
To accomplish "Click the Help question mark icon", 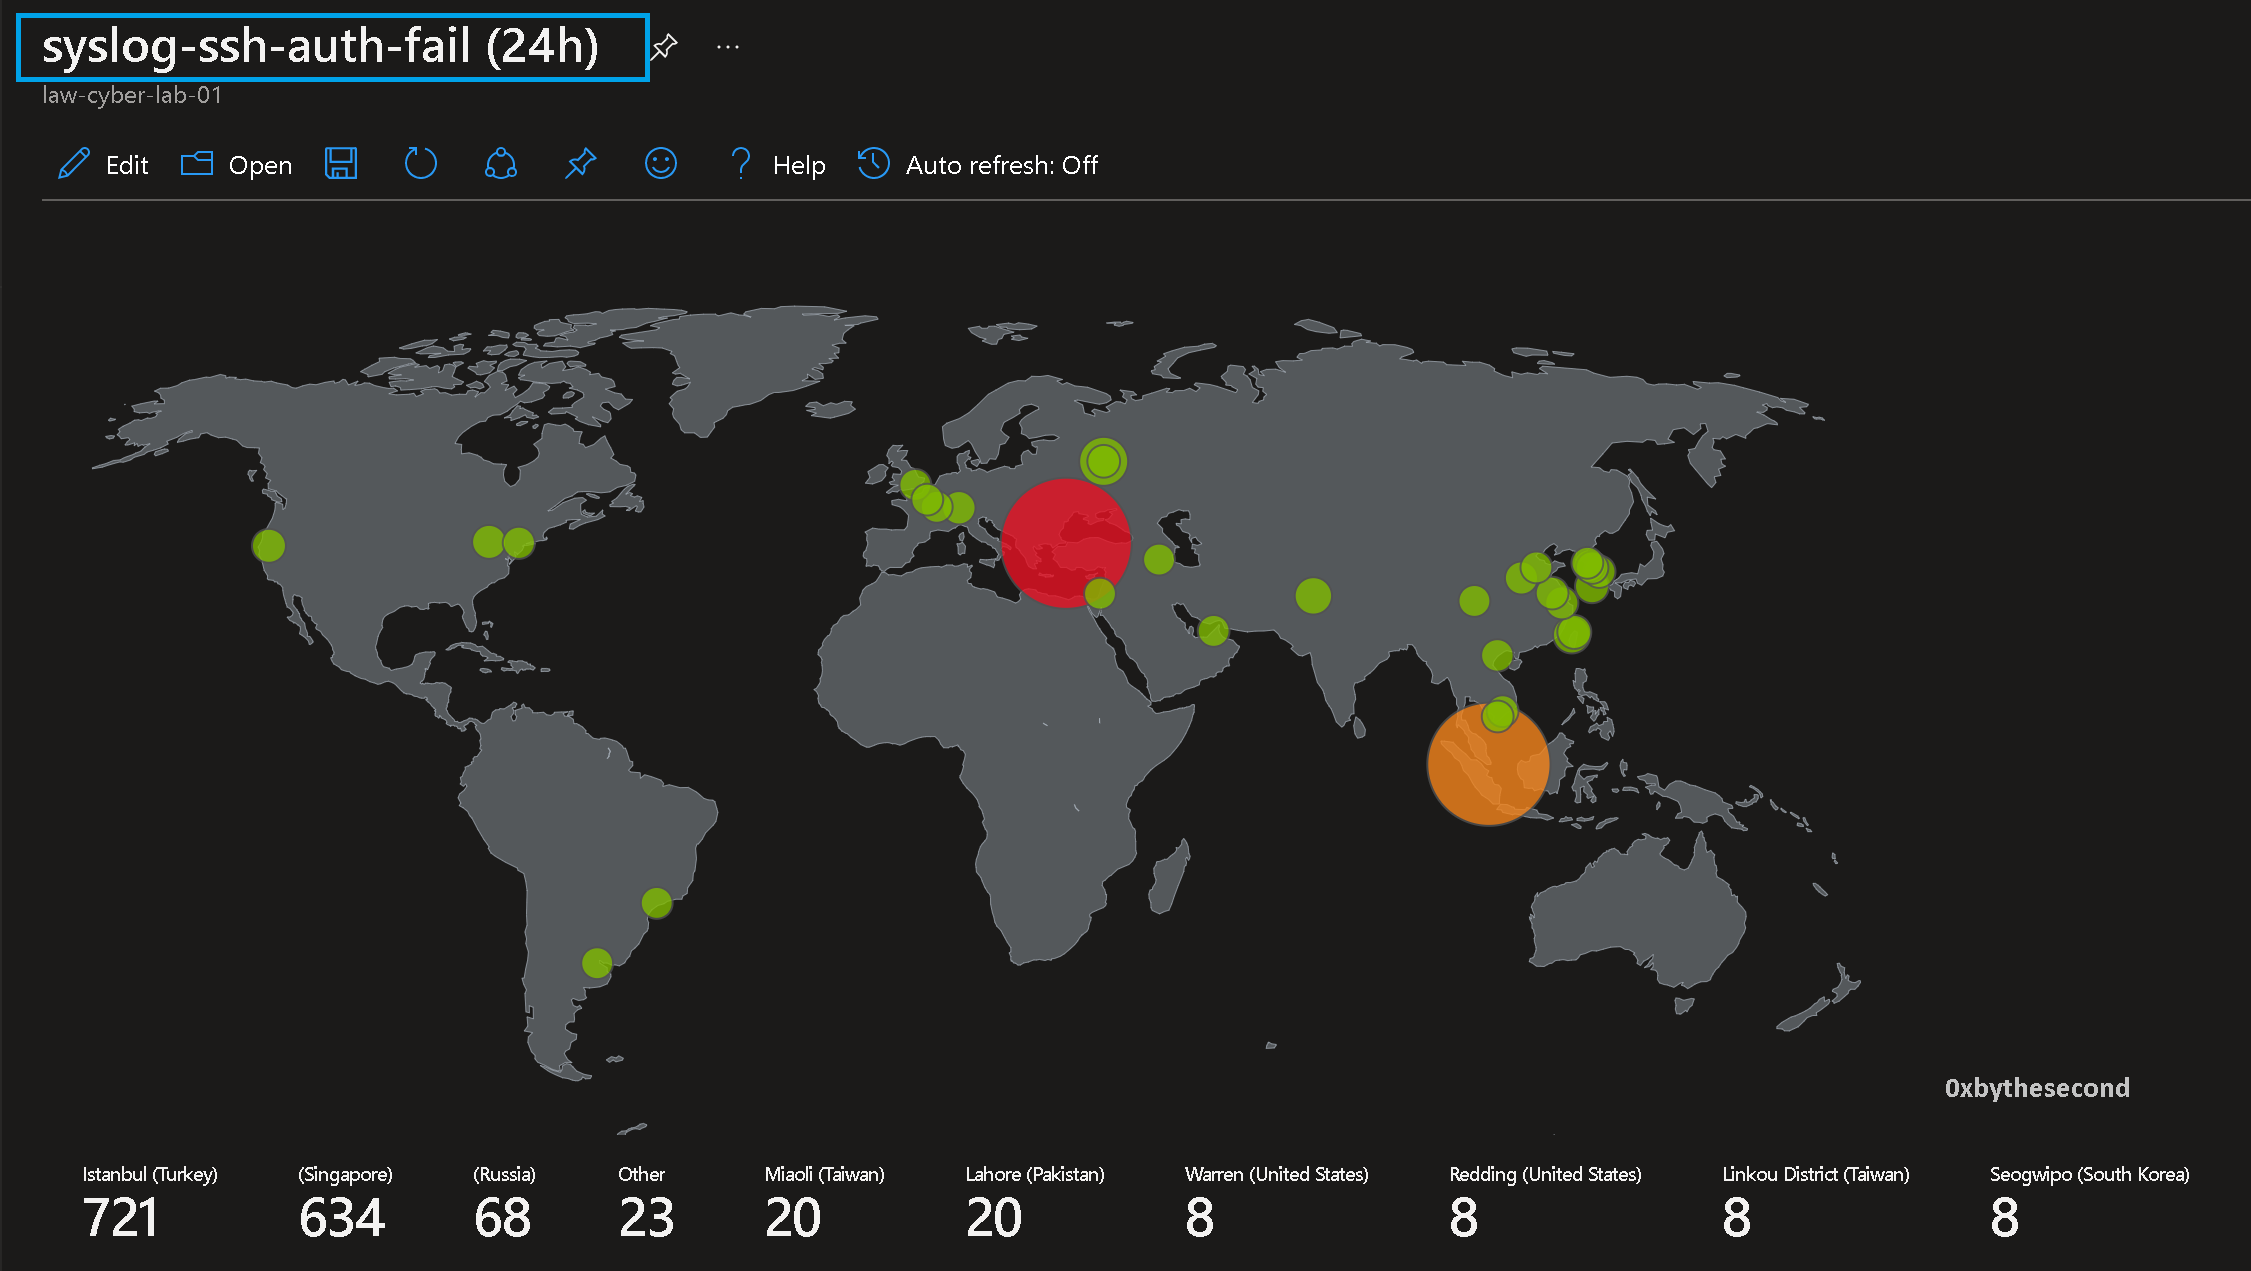I will (740, 164).
